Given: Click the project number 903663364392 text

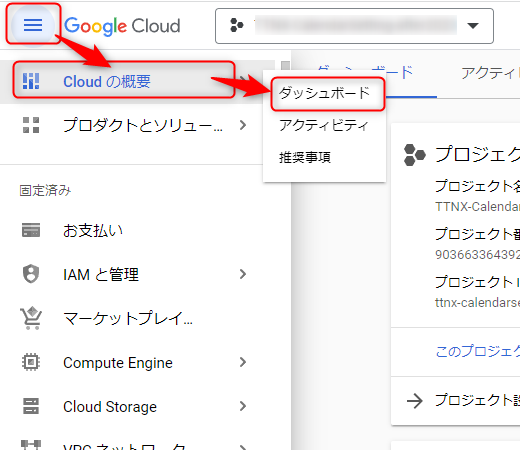Looking at the screenshot, I should point(477,255).
